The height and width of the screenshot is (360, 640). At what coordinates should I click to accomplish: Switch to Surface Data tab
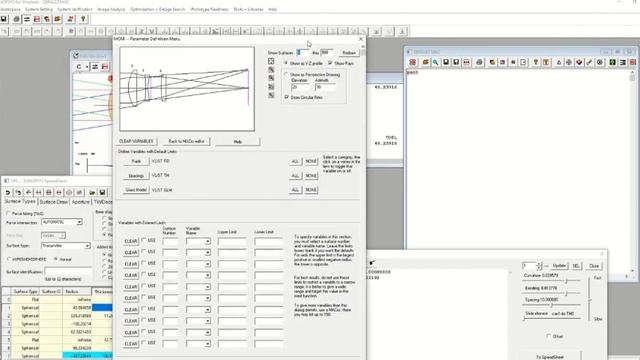pyautogui.click(x=53, y=202)
